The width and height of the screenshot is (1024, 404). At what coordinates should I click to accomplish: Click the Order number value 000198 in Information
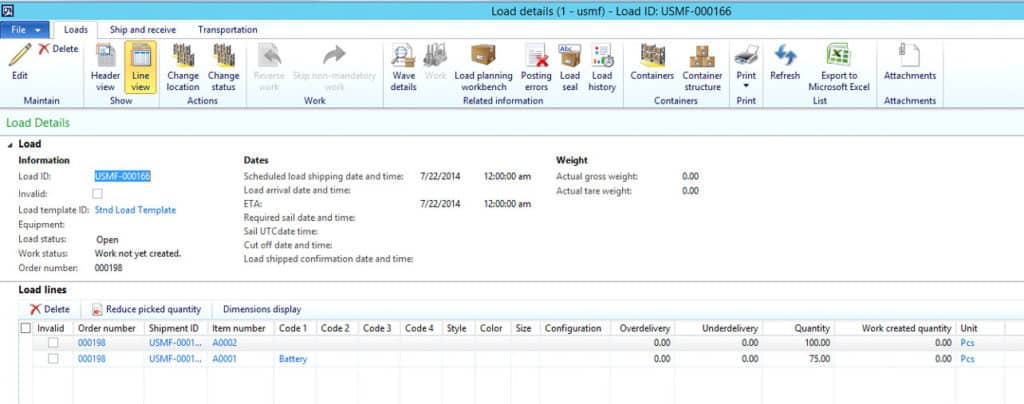(108, 268)
